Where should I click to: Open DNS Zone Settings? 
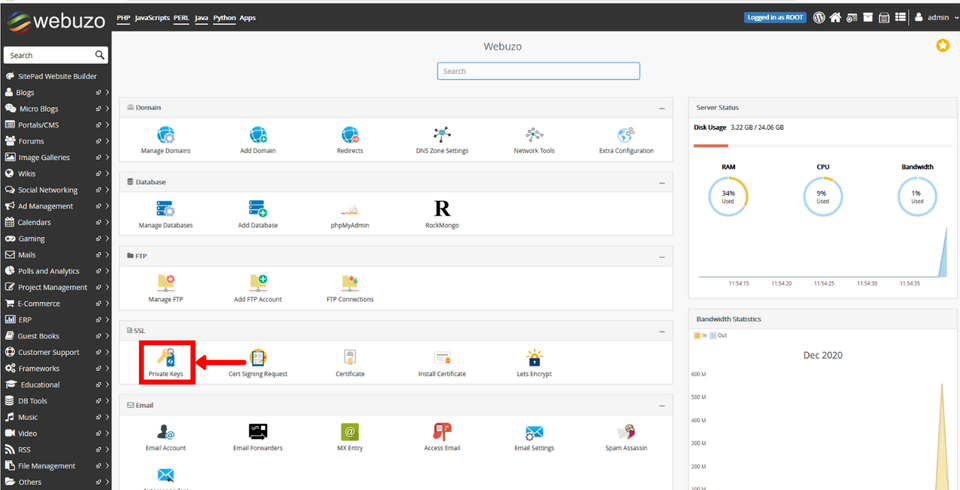click(442, 138)
